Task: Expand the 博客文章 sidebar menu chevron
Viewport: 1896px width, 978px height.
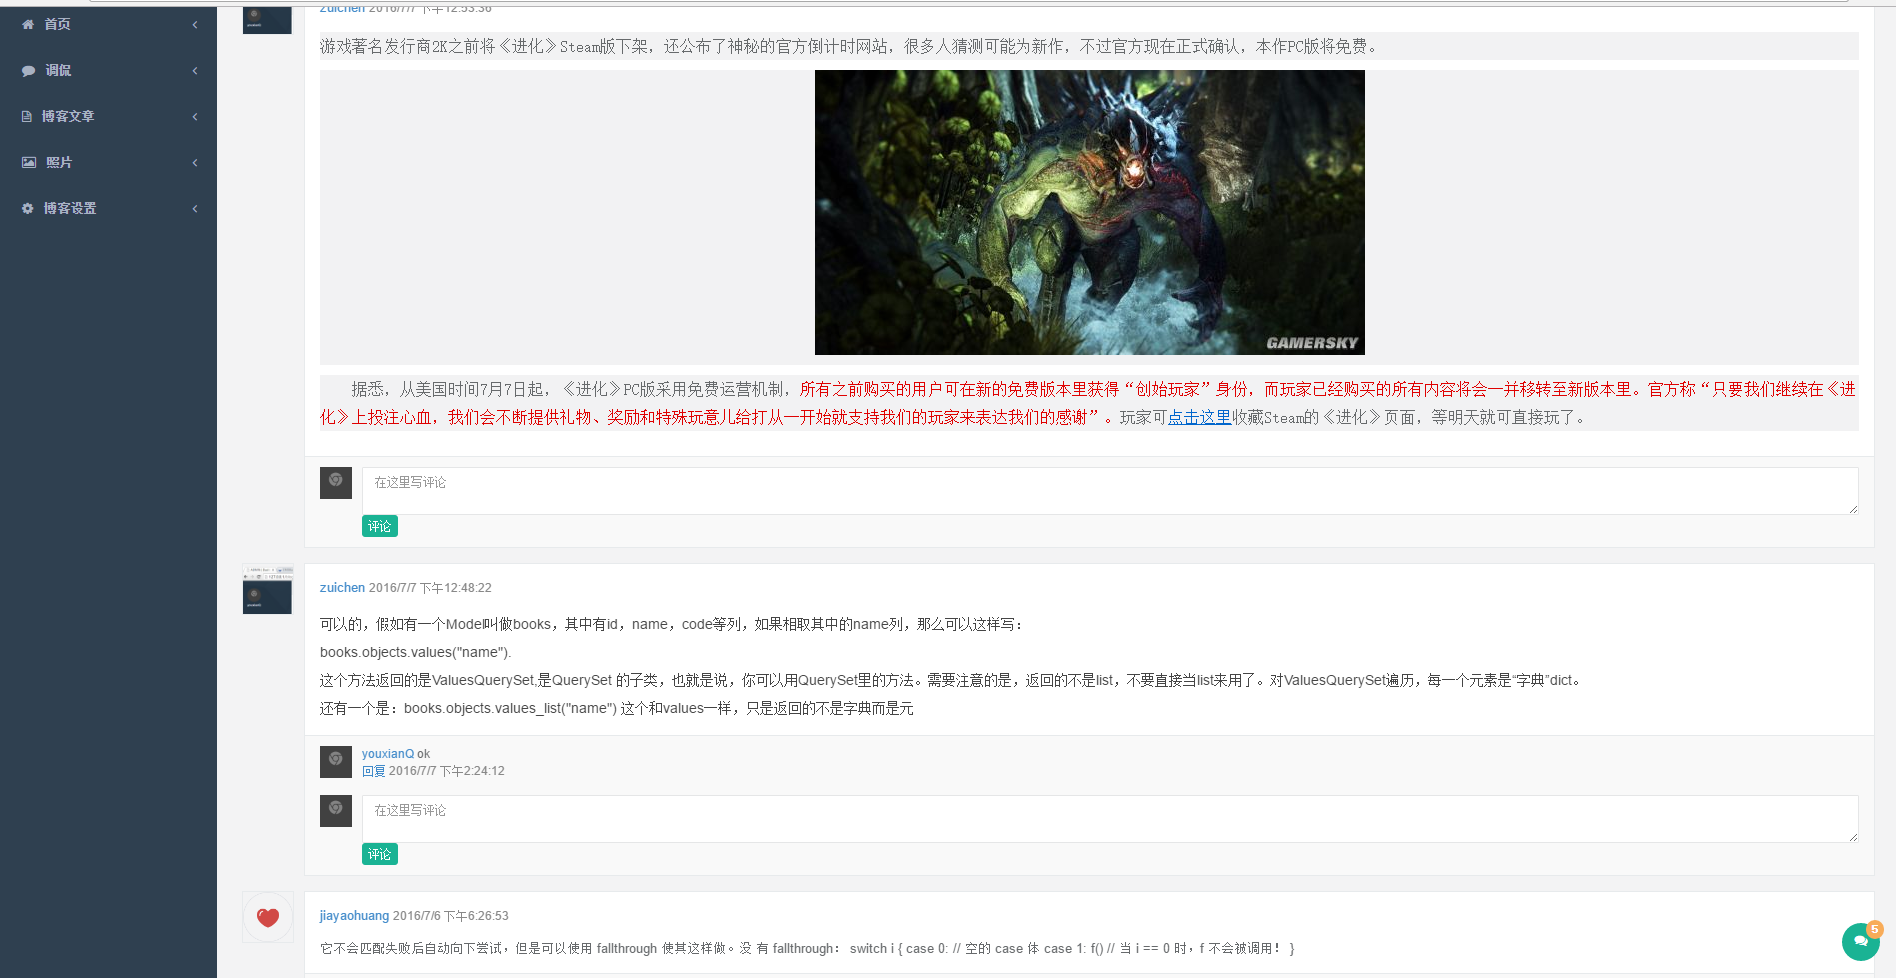Action: click(x=195, y=116)
